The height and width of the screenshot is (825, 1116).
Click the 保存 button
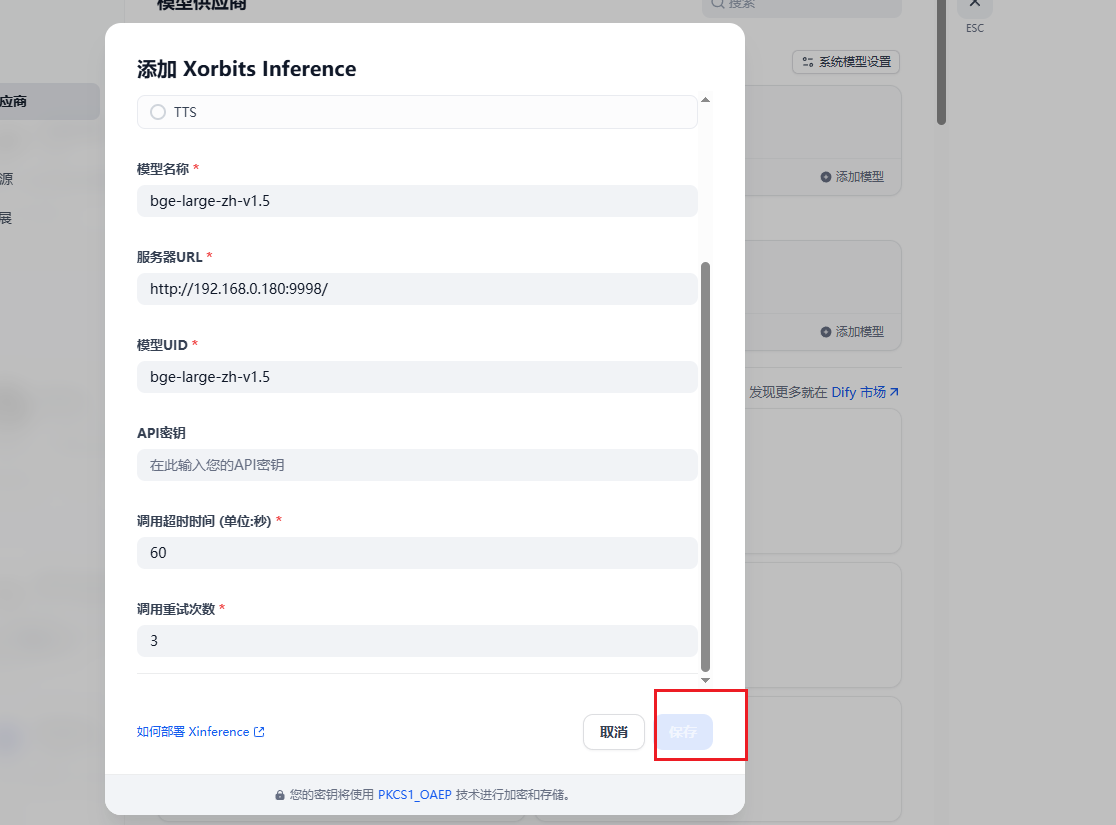[x=684, y=732]
